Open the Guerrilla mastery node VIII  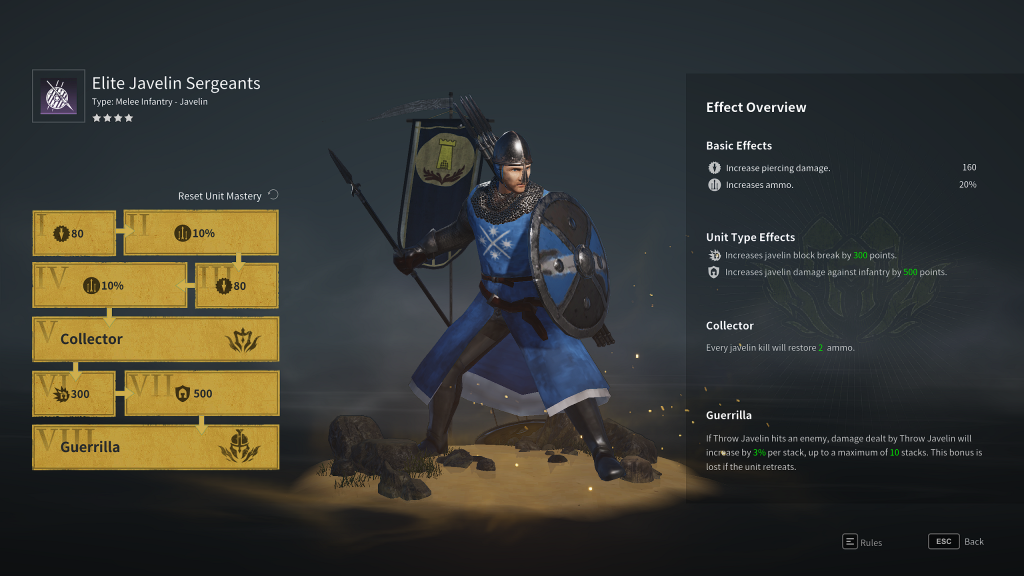pos(155,447)
